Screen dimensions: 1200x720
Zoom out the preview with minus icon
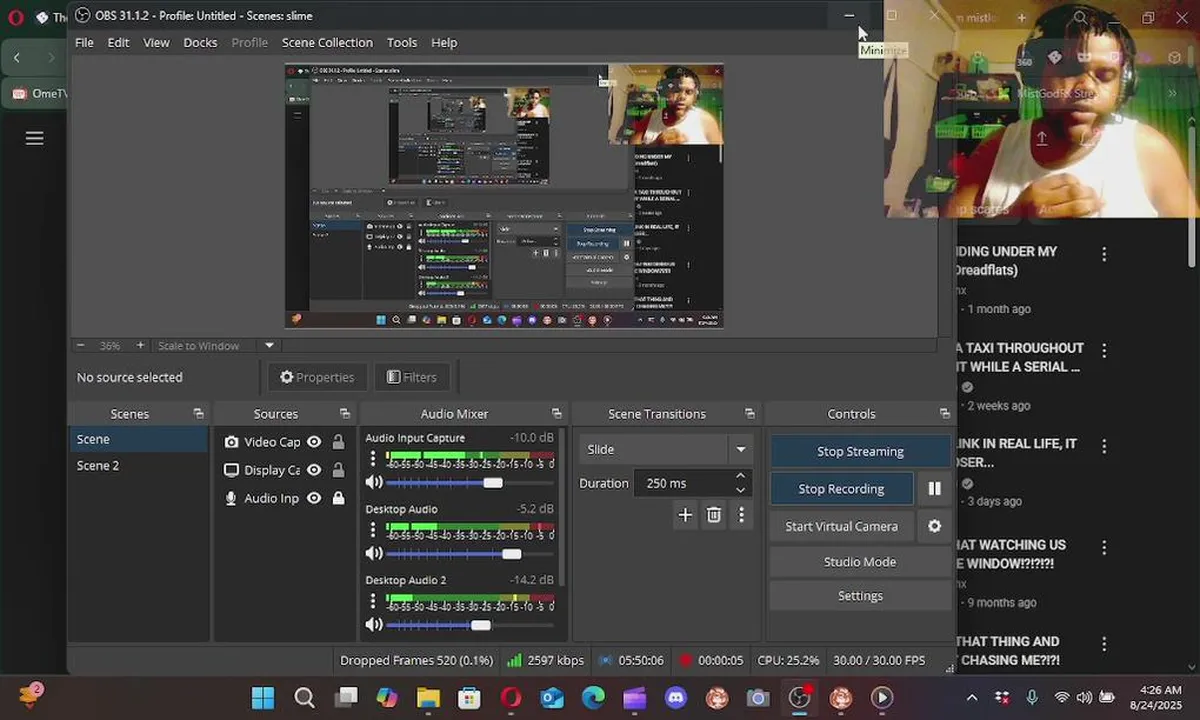tap(81, 345)
